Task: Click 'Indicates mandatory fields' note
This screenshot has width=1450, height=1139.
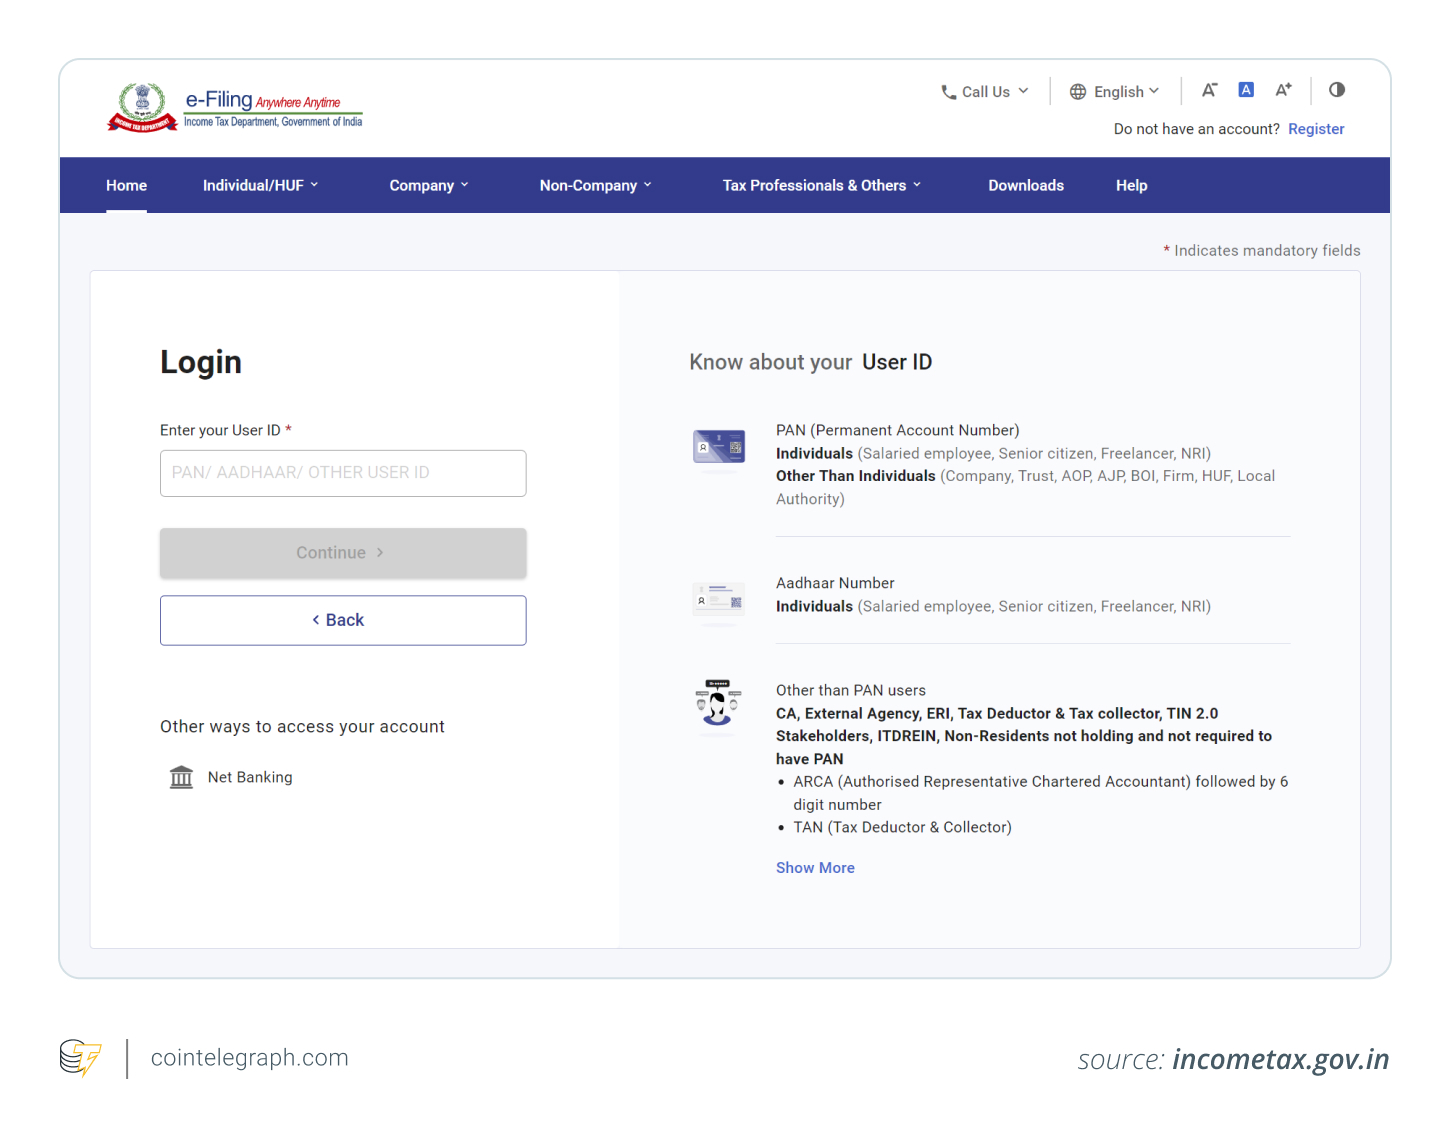Action: 1262,251
